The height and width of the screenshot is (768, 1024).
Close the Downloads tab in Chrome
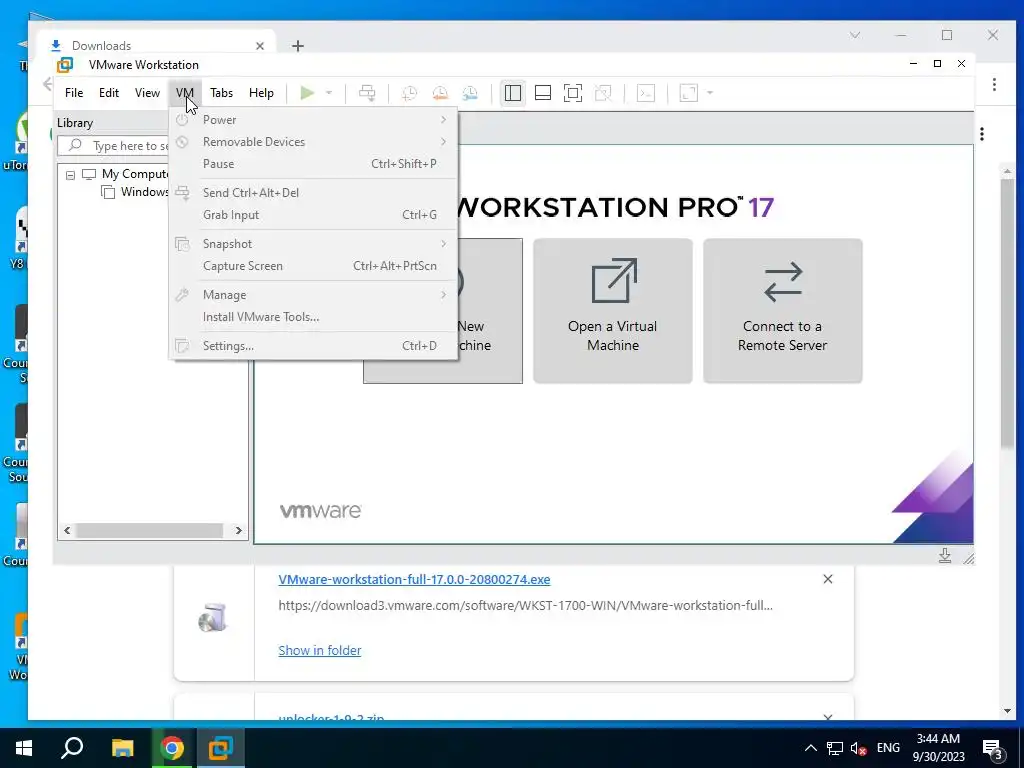click(x=260, y=46)
